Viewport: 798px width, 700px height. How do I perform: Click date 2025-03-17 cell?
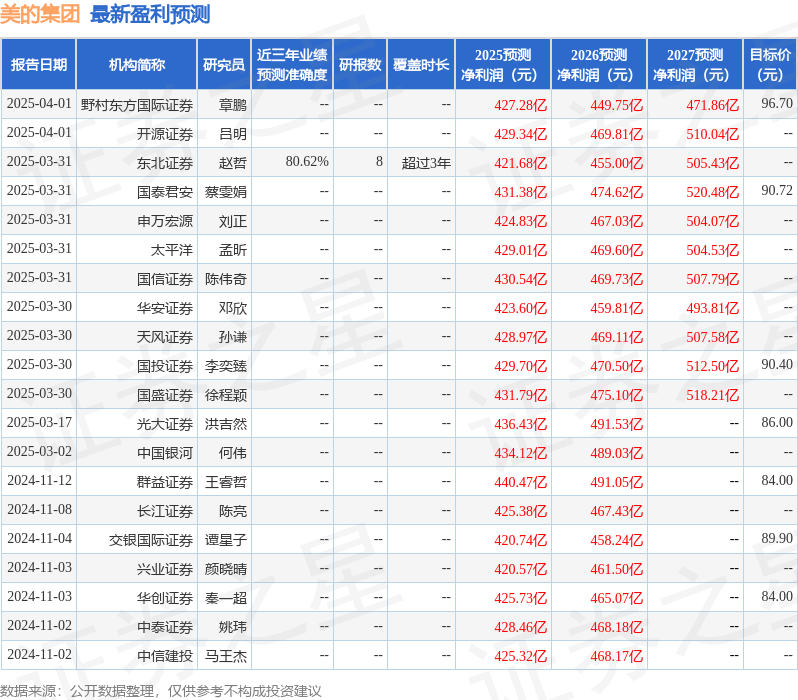click(x=39, y=423)
